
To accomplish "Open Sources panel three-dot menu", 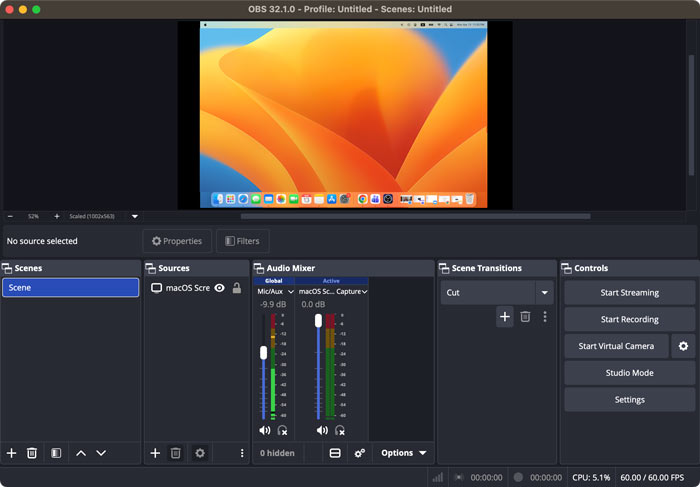I will [x=242, y=453].
